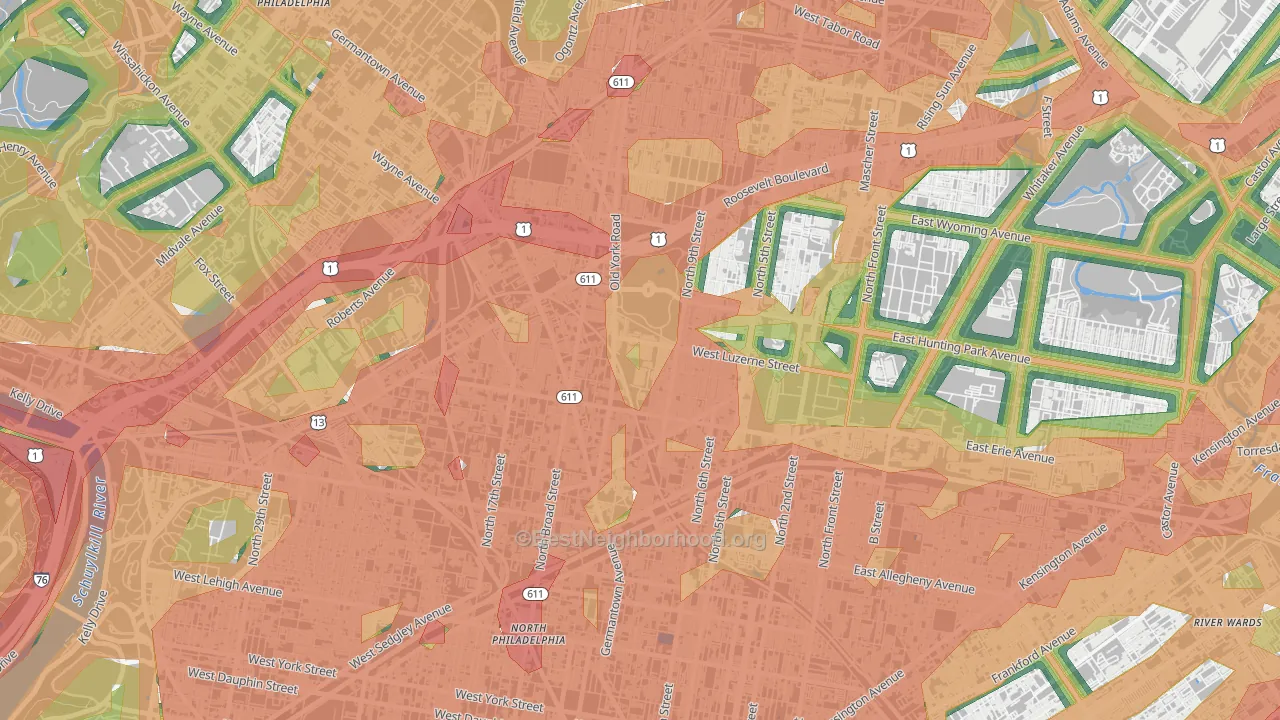Select the 611 shield beside Old York Road
The width and height of the screenshot is (1280, 720).
(588, 279)
